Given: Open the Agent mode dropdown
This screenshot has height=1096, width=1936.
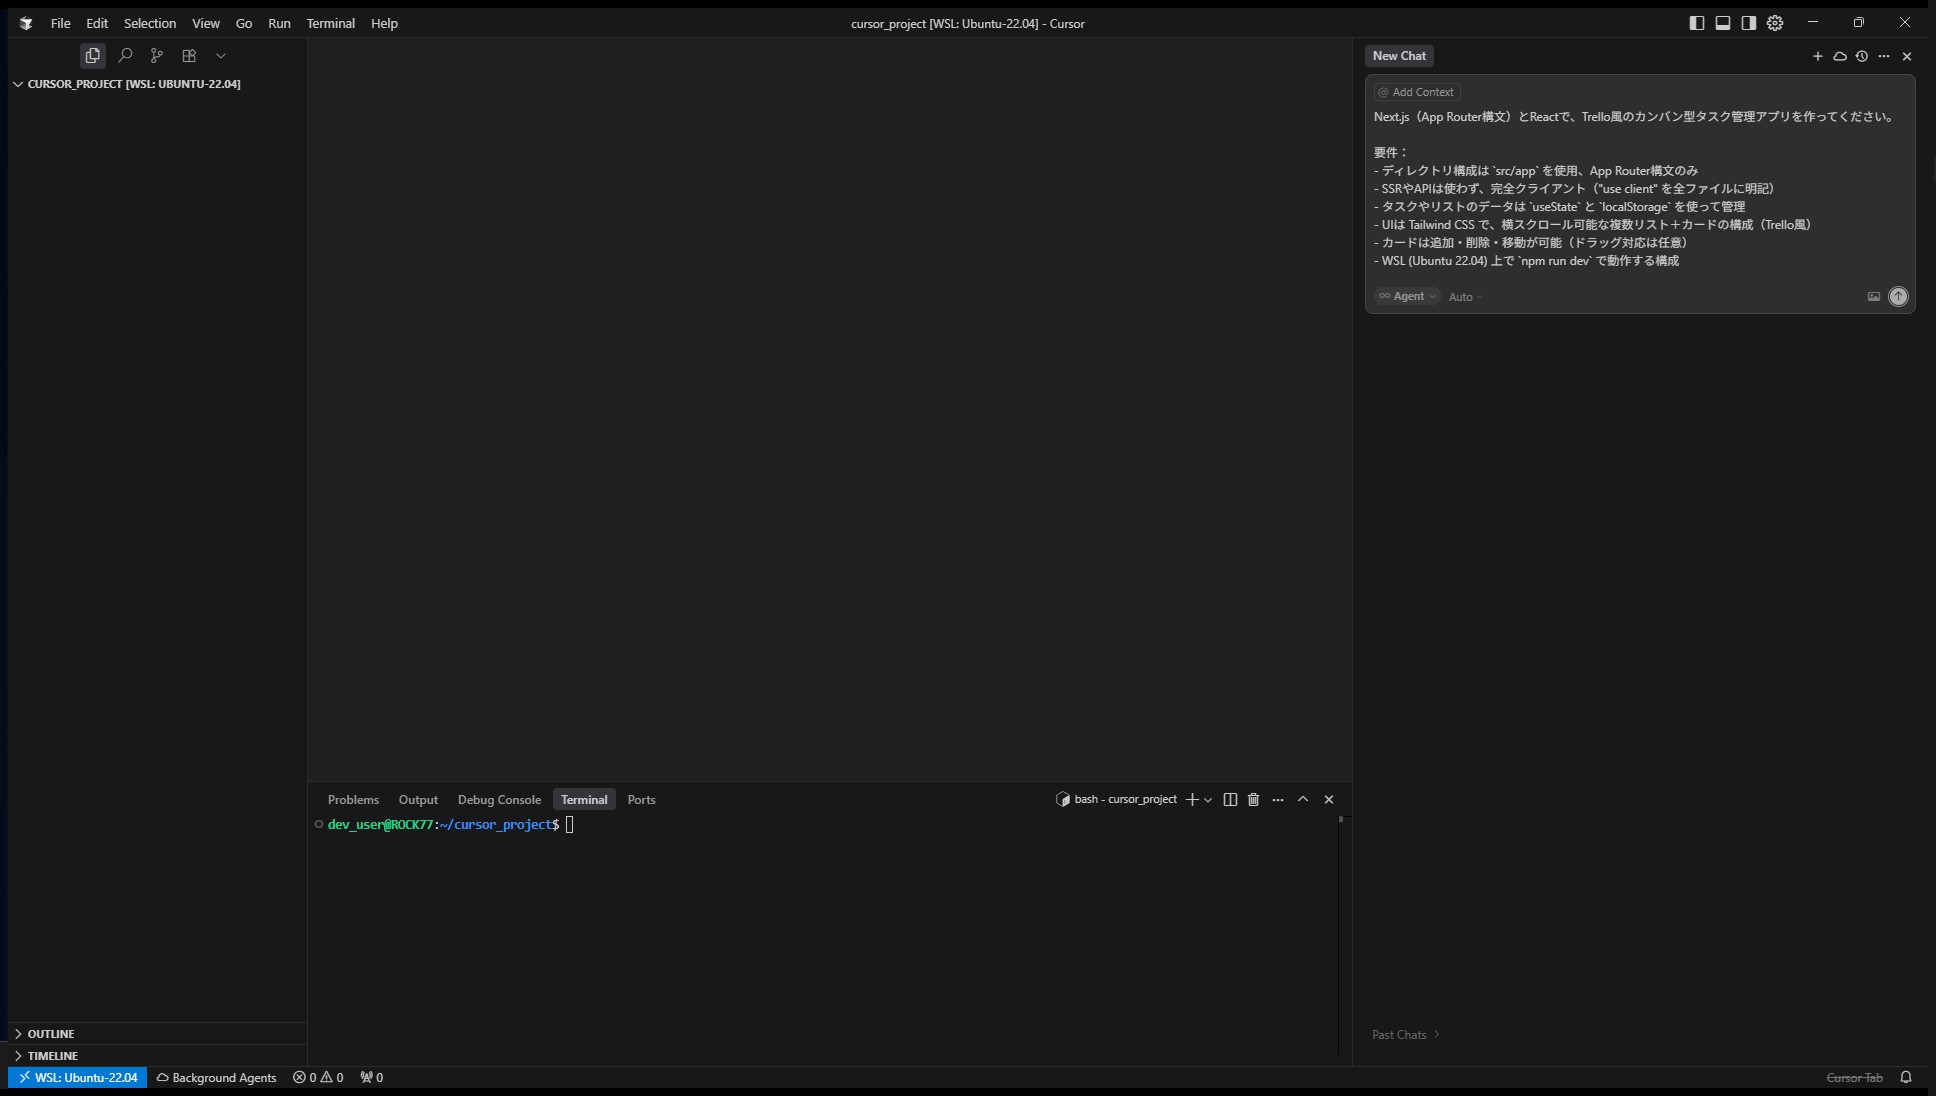Looking at the screenshot, I should (x=1407, y=296).
